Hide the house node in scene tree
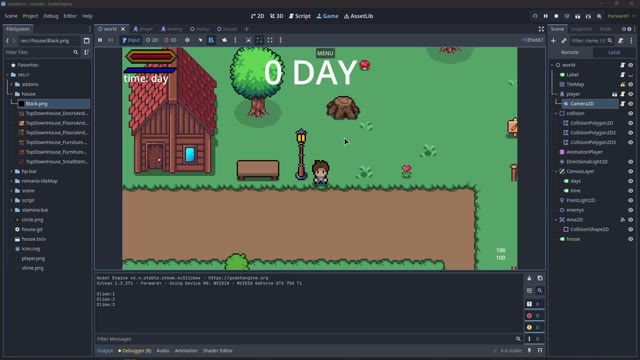 (x=631, y=239)
